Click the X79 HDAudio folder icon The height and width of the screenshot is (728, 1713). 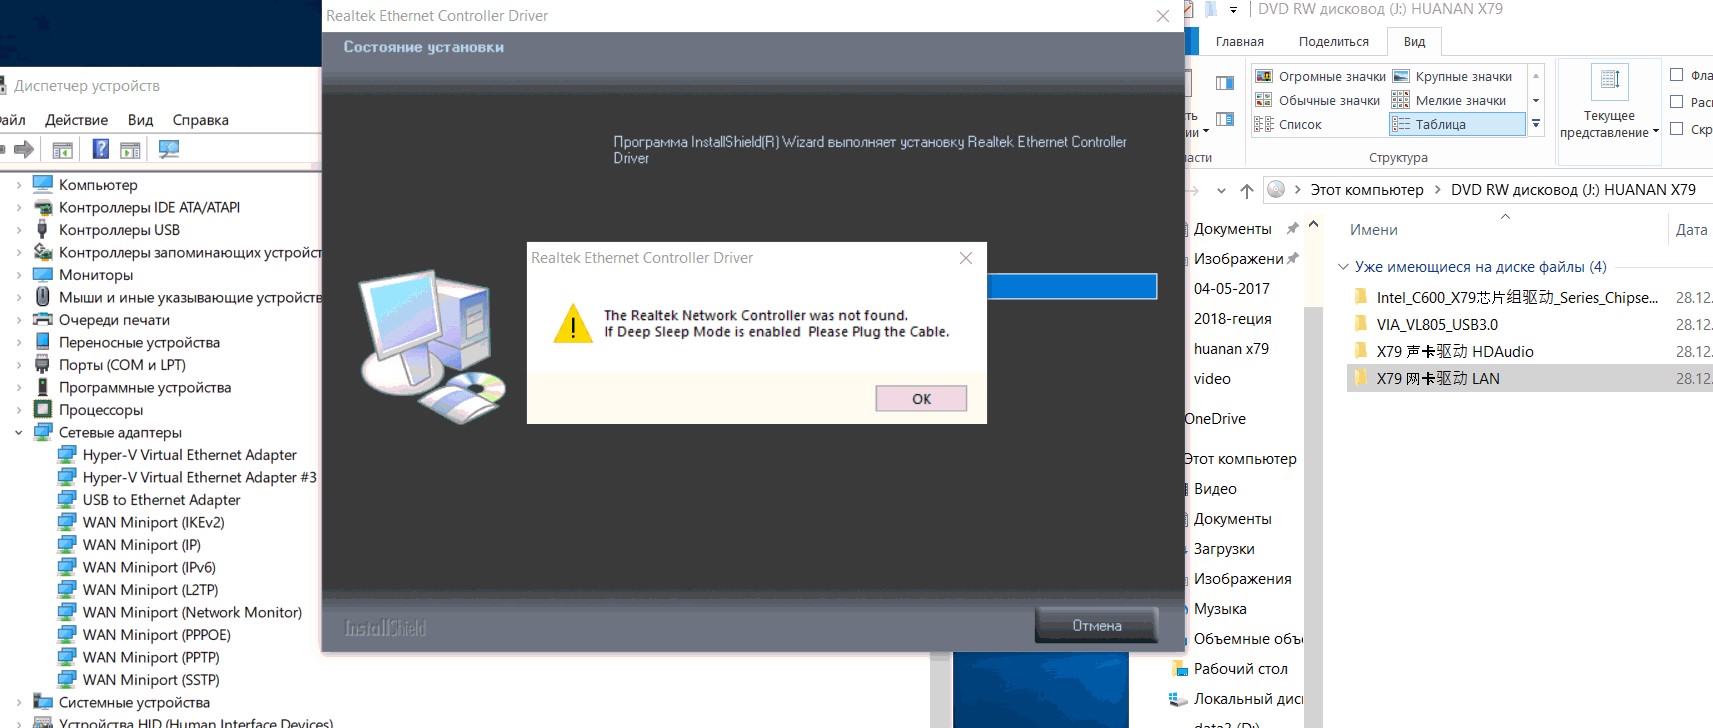tap(1360, 351)
